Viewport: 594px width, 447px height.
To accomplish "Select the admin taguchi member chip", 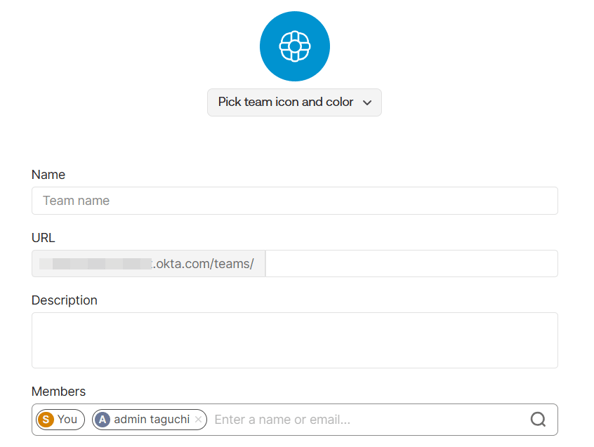I will coord(149,419).
